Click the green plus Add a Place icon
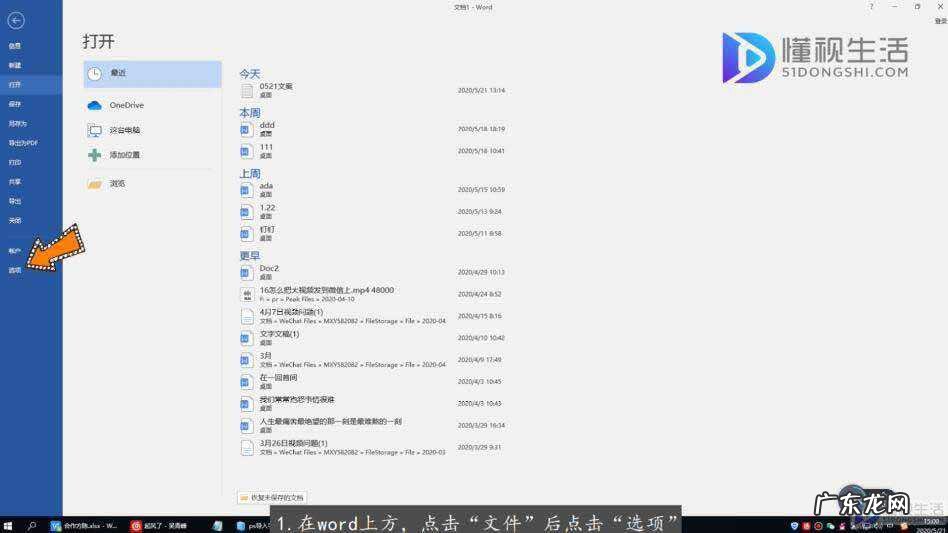This screenshot has width=948, height=533. click(x=94, y=155)
